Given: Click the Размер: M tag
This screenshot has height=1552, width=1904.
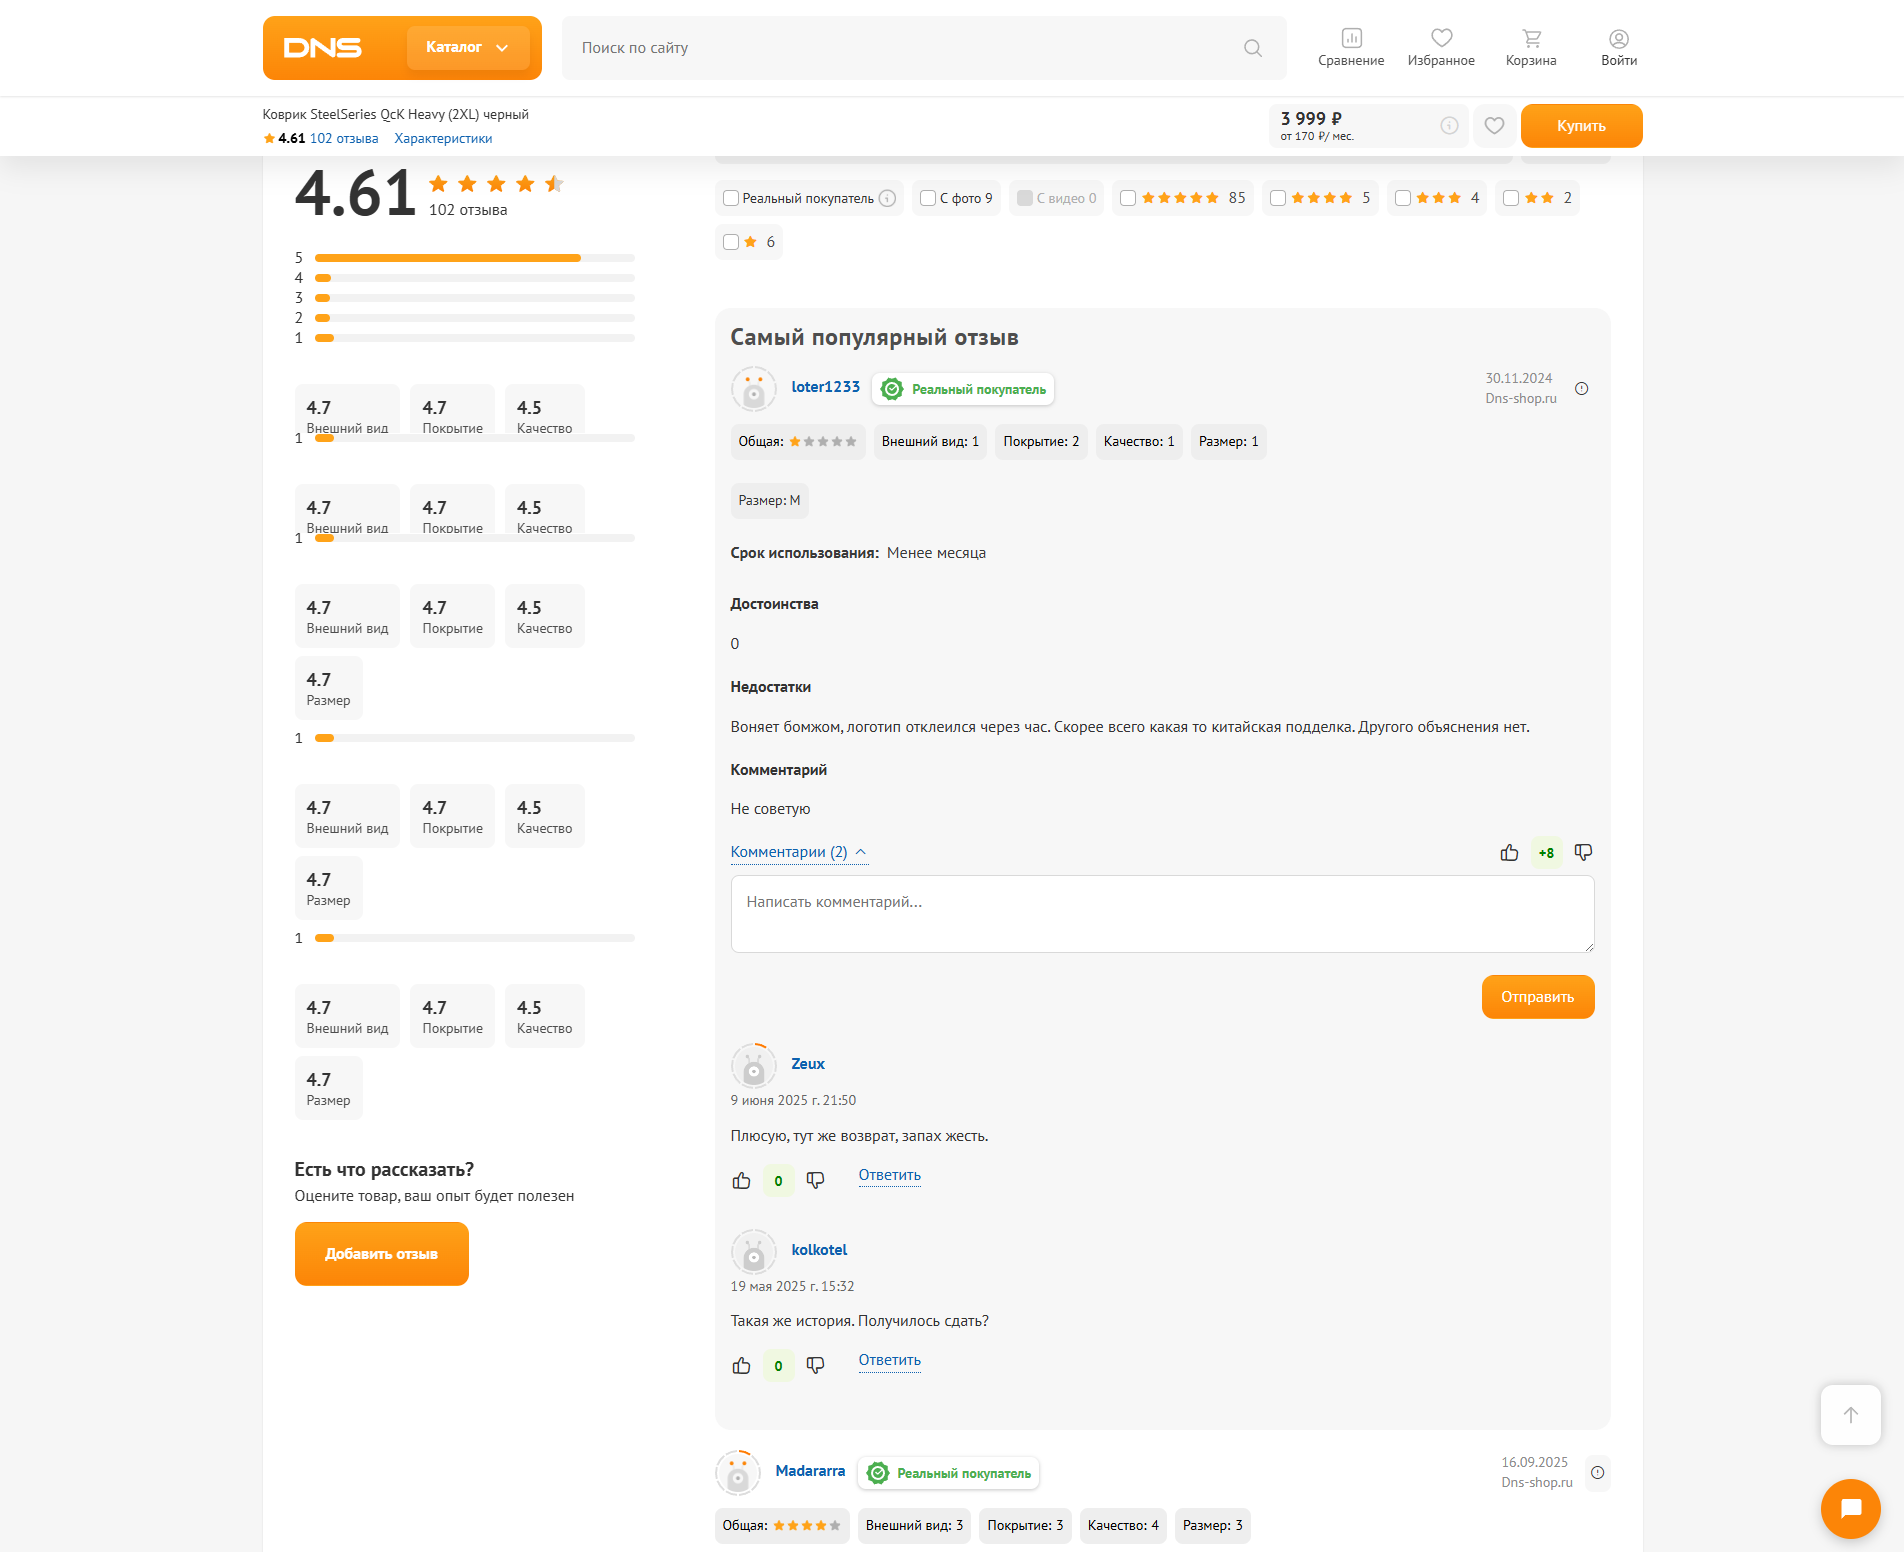Looking at the screenshot, I should coord(770,501).
